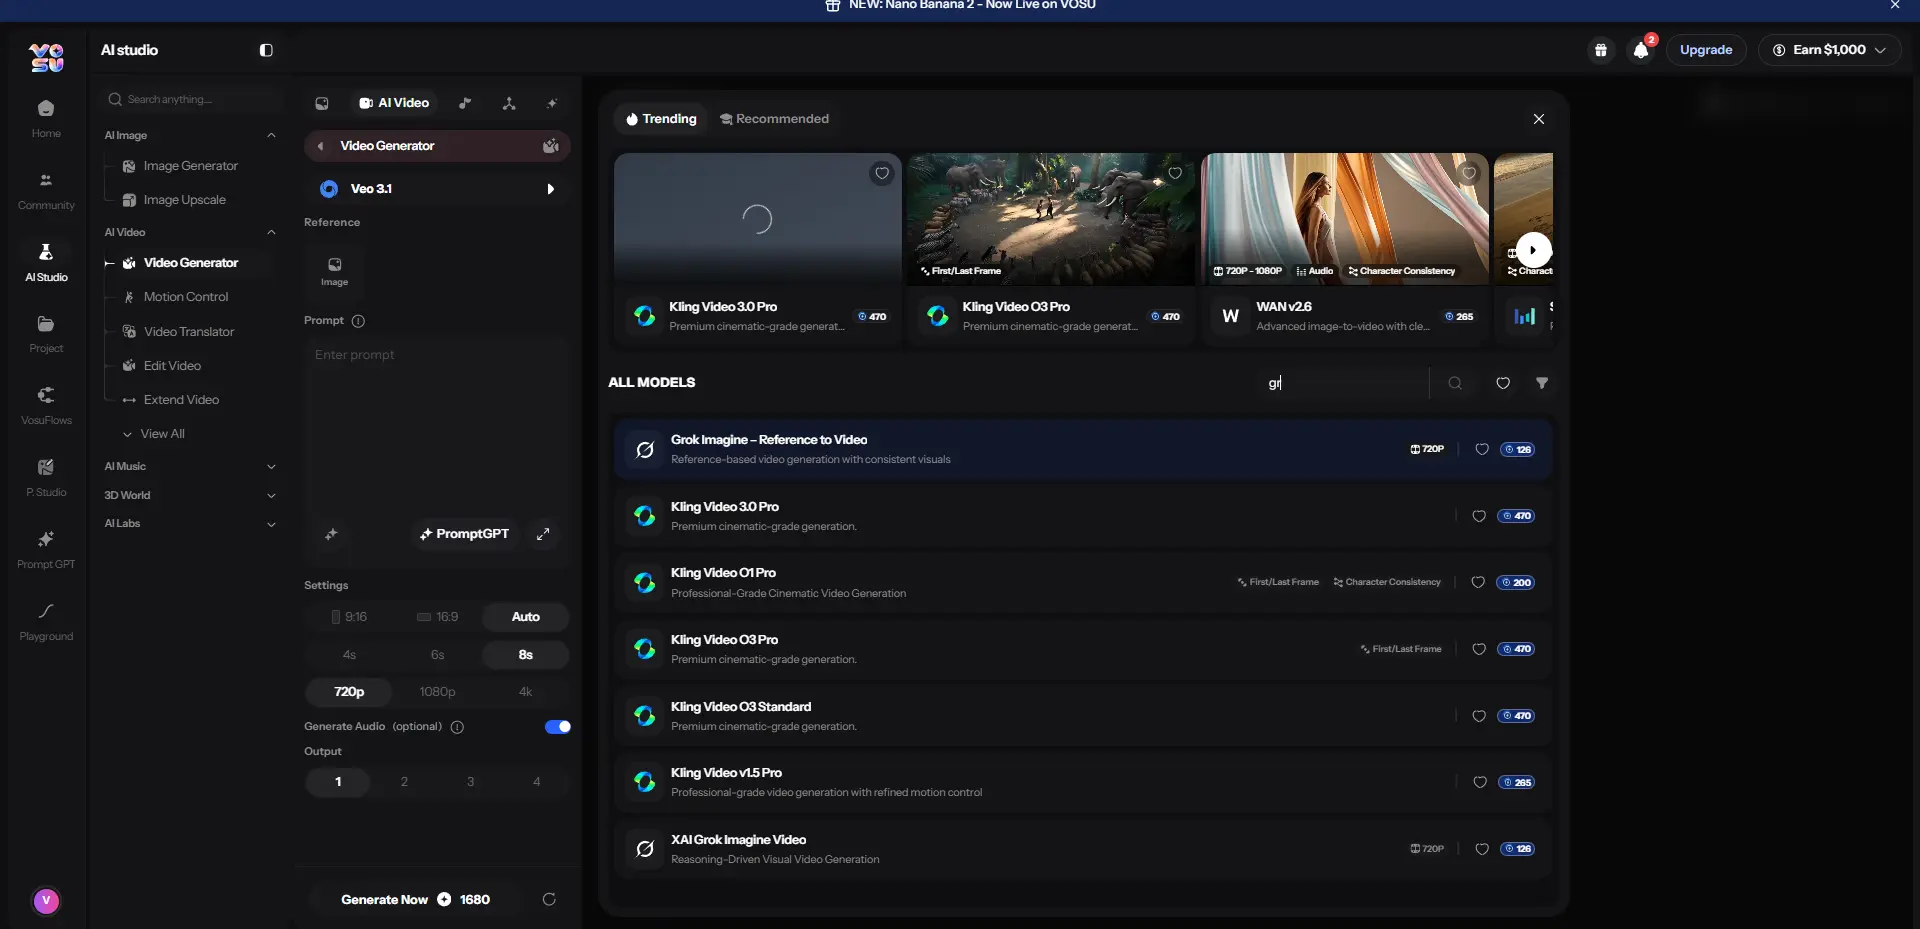Open PromptGPT from the prompt box

(464, 534)
